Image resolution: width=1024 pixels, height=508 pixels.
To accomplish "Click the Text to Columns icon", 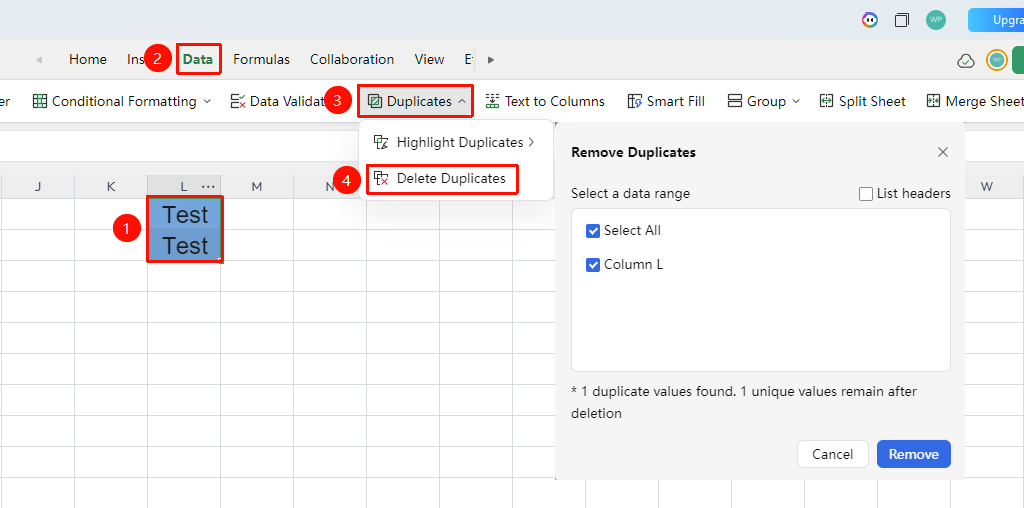I will click(x=492, y=101).
